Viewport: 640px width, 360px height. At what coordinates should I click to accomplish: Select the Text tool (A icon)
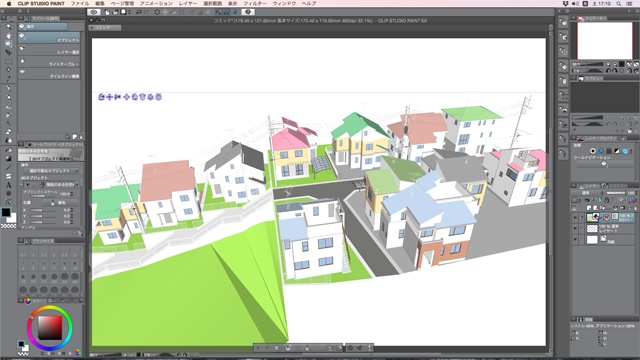tap(8, 185)
